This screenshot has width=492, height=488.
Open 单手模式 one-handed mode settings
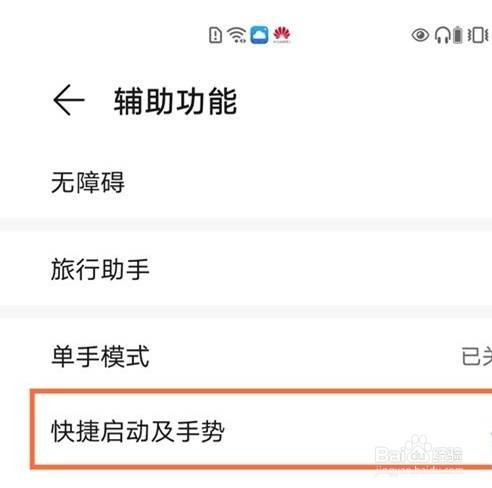246,356
